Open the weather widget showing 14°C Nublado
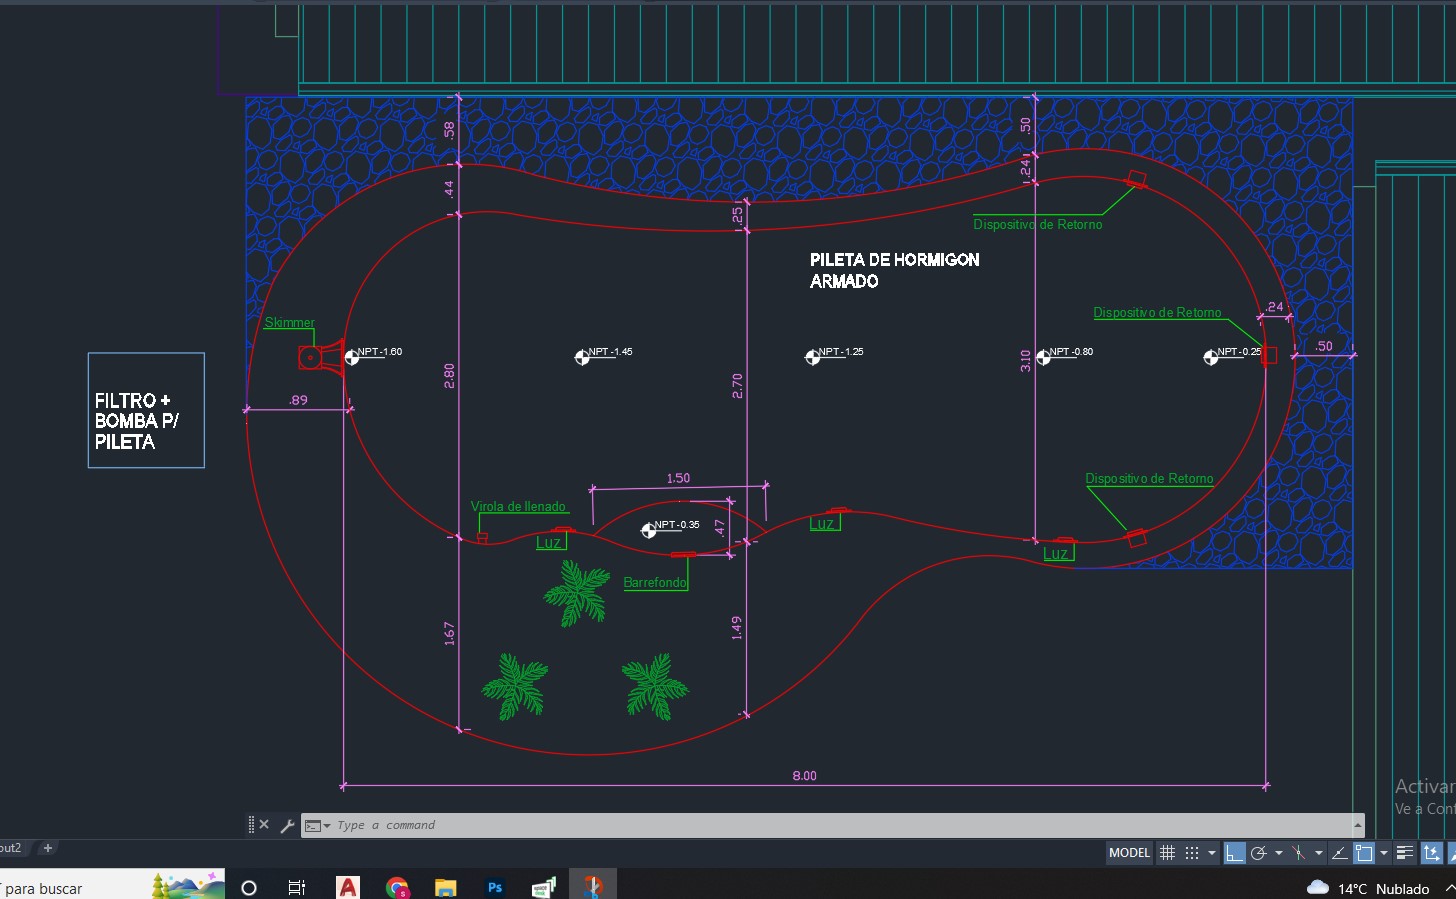This screenshot has width=1456, height=899. pyautogui.click(x=1367, y=888)
